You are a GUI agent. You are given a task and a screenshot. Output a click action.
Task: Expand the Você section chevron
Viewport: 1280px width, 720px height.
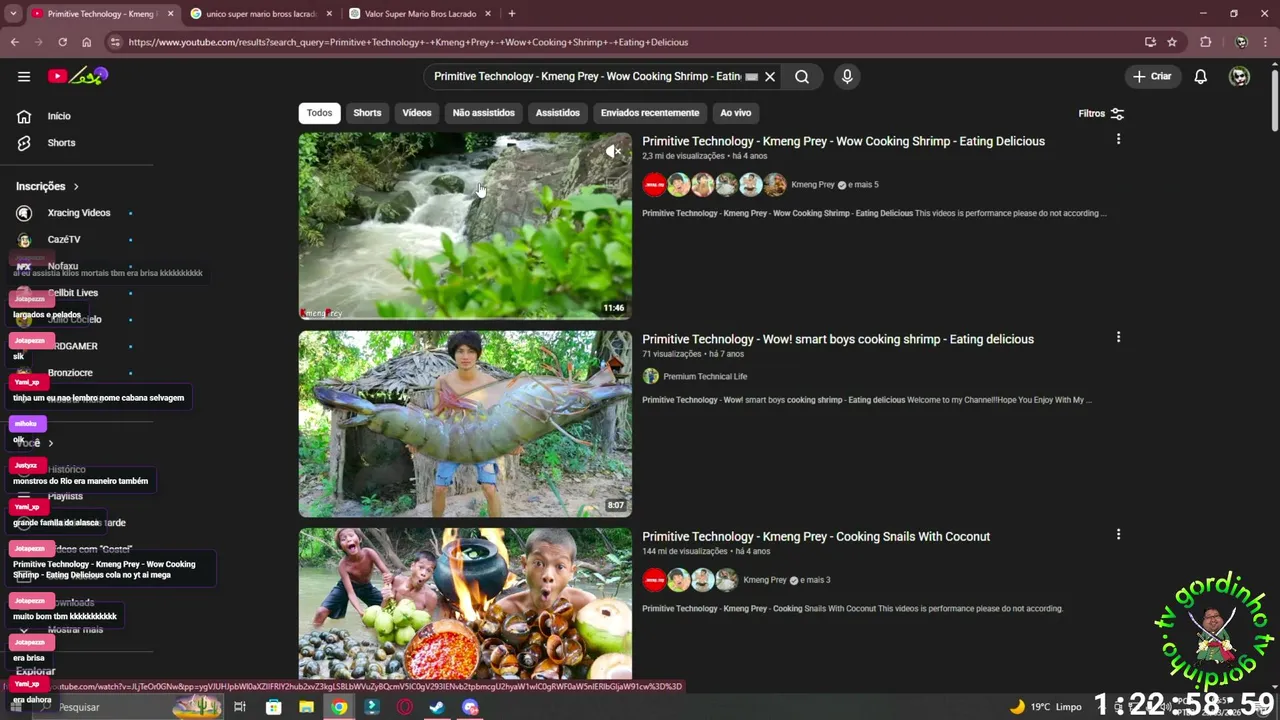click(50, 443)
